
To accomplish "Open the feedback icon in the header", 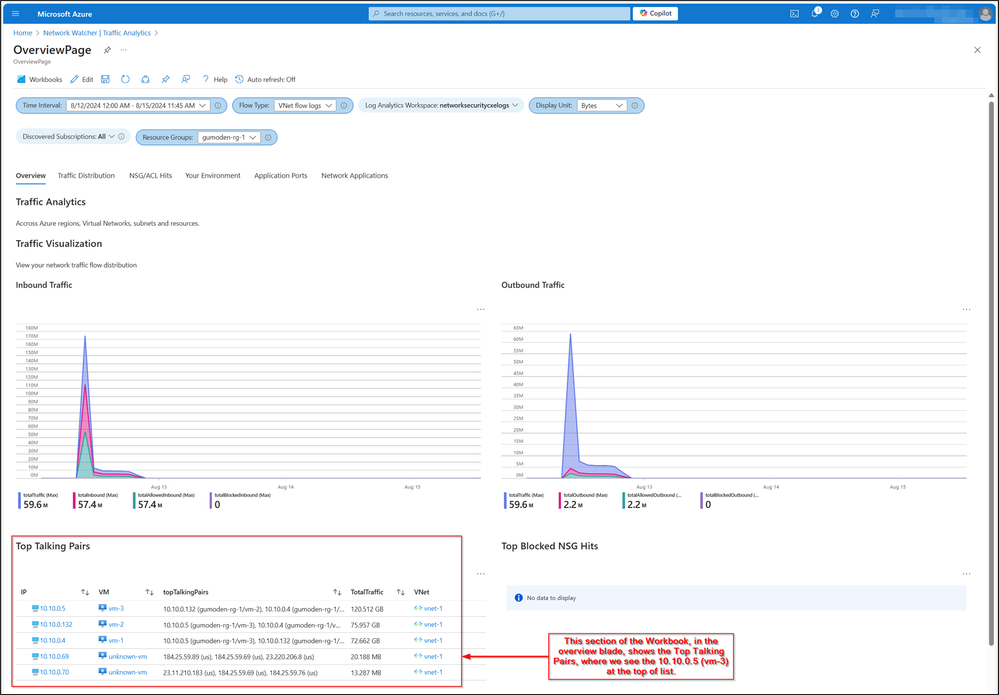I will pyautogui.click(x=875, y=13).
